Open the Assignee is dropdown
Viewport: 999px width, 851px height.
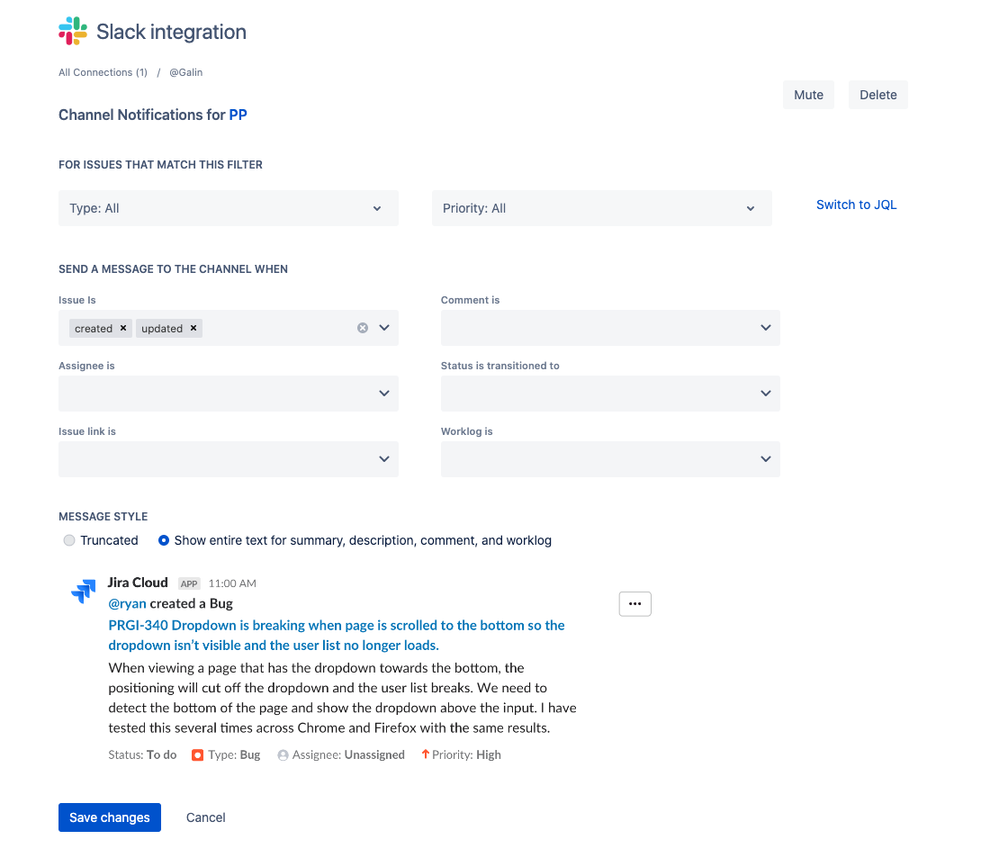[228, 394]
